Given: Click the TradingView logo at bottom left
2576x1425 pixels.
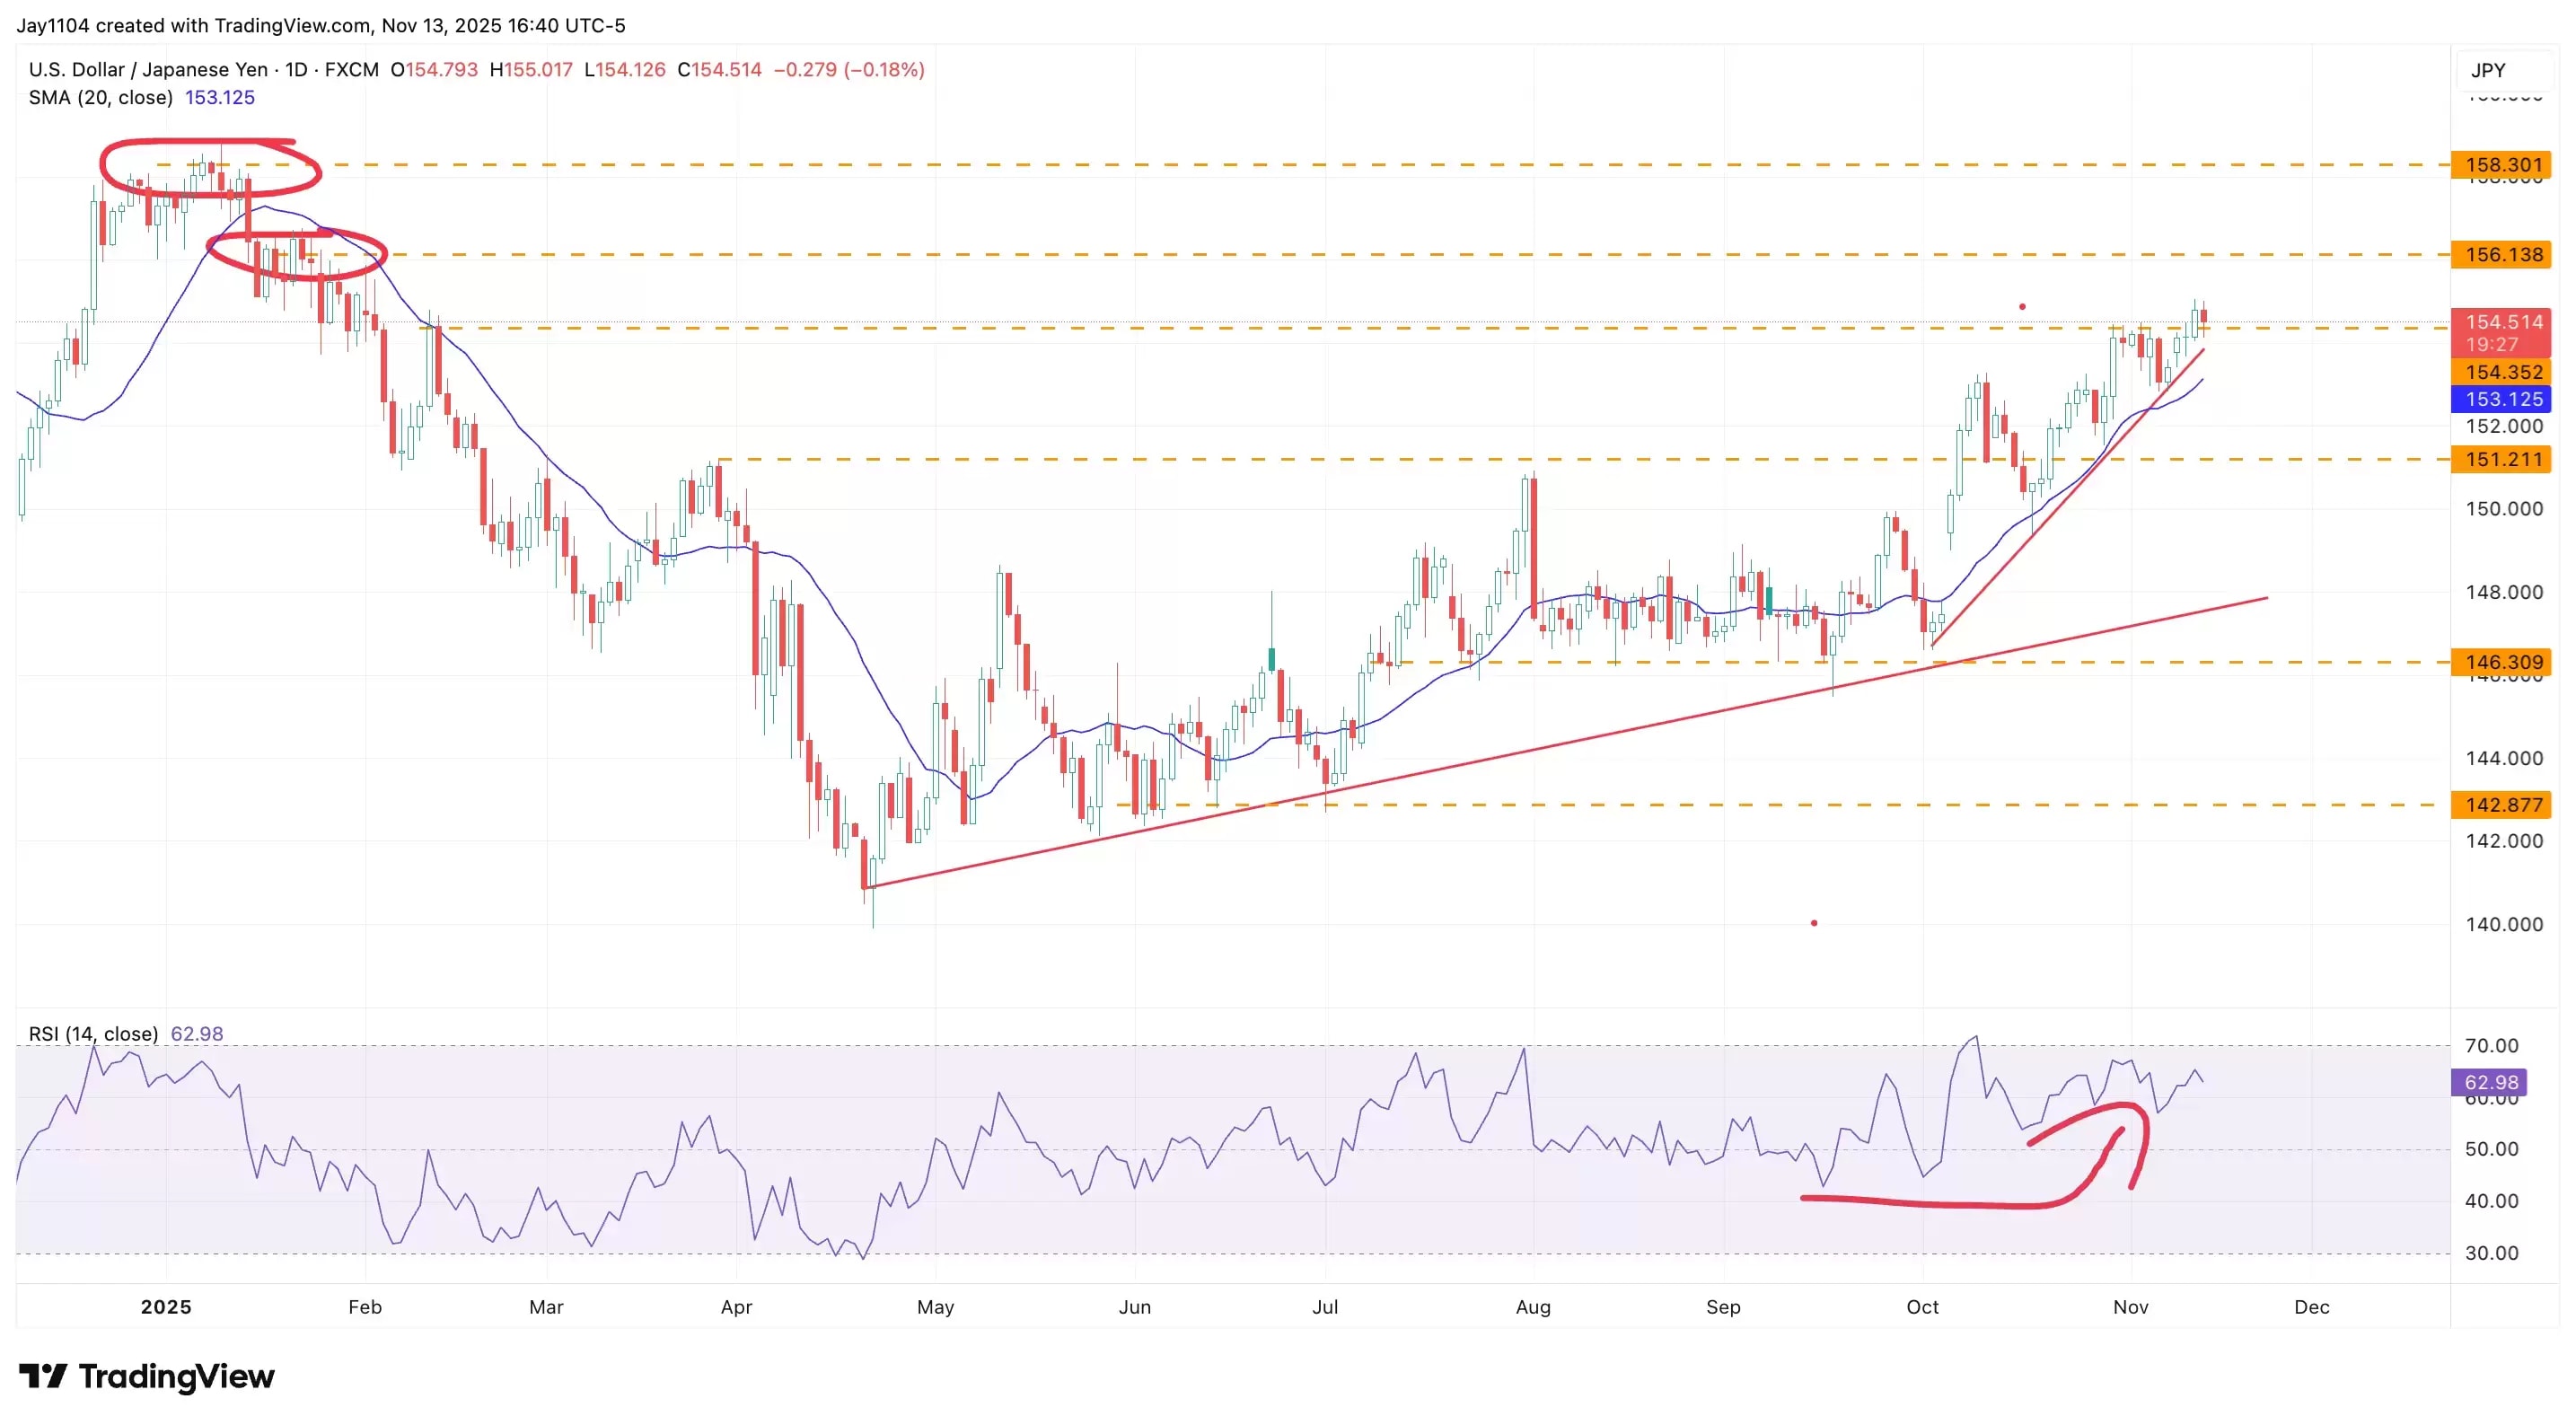Looking at the screenshot, I should tap(146, 1377).
